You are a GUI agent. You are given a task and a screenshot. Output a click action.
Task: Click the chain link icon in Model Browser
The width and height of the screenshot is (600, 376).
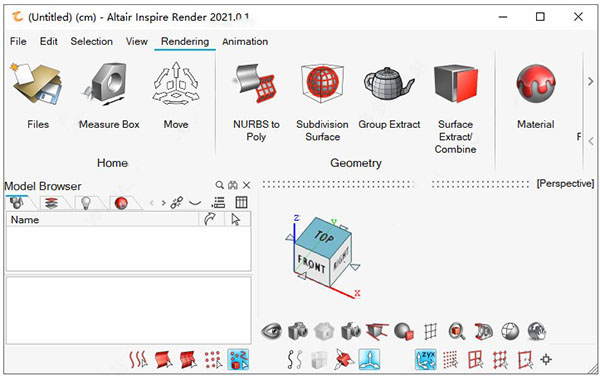pos(176,202)
